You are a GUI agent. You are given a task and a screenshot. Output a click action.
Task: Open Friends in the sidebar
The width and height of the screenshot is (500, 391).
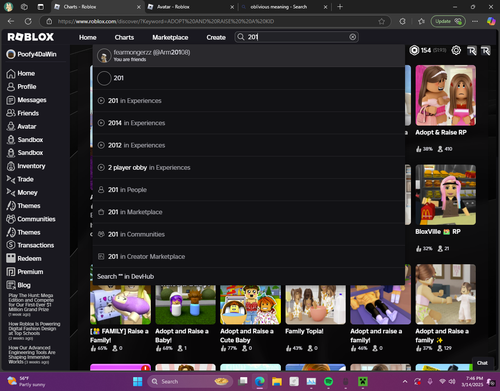pos(22,113)
